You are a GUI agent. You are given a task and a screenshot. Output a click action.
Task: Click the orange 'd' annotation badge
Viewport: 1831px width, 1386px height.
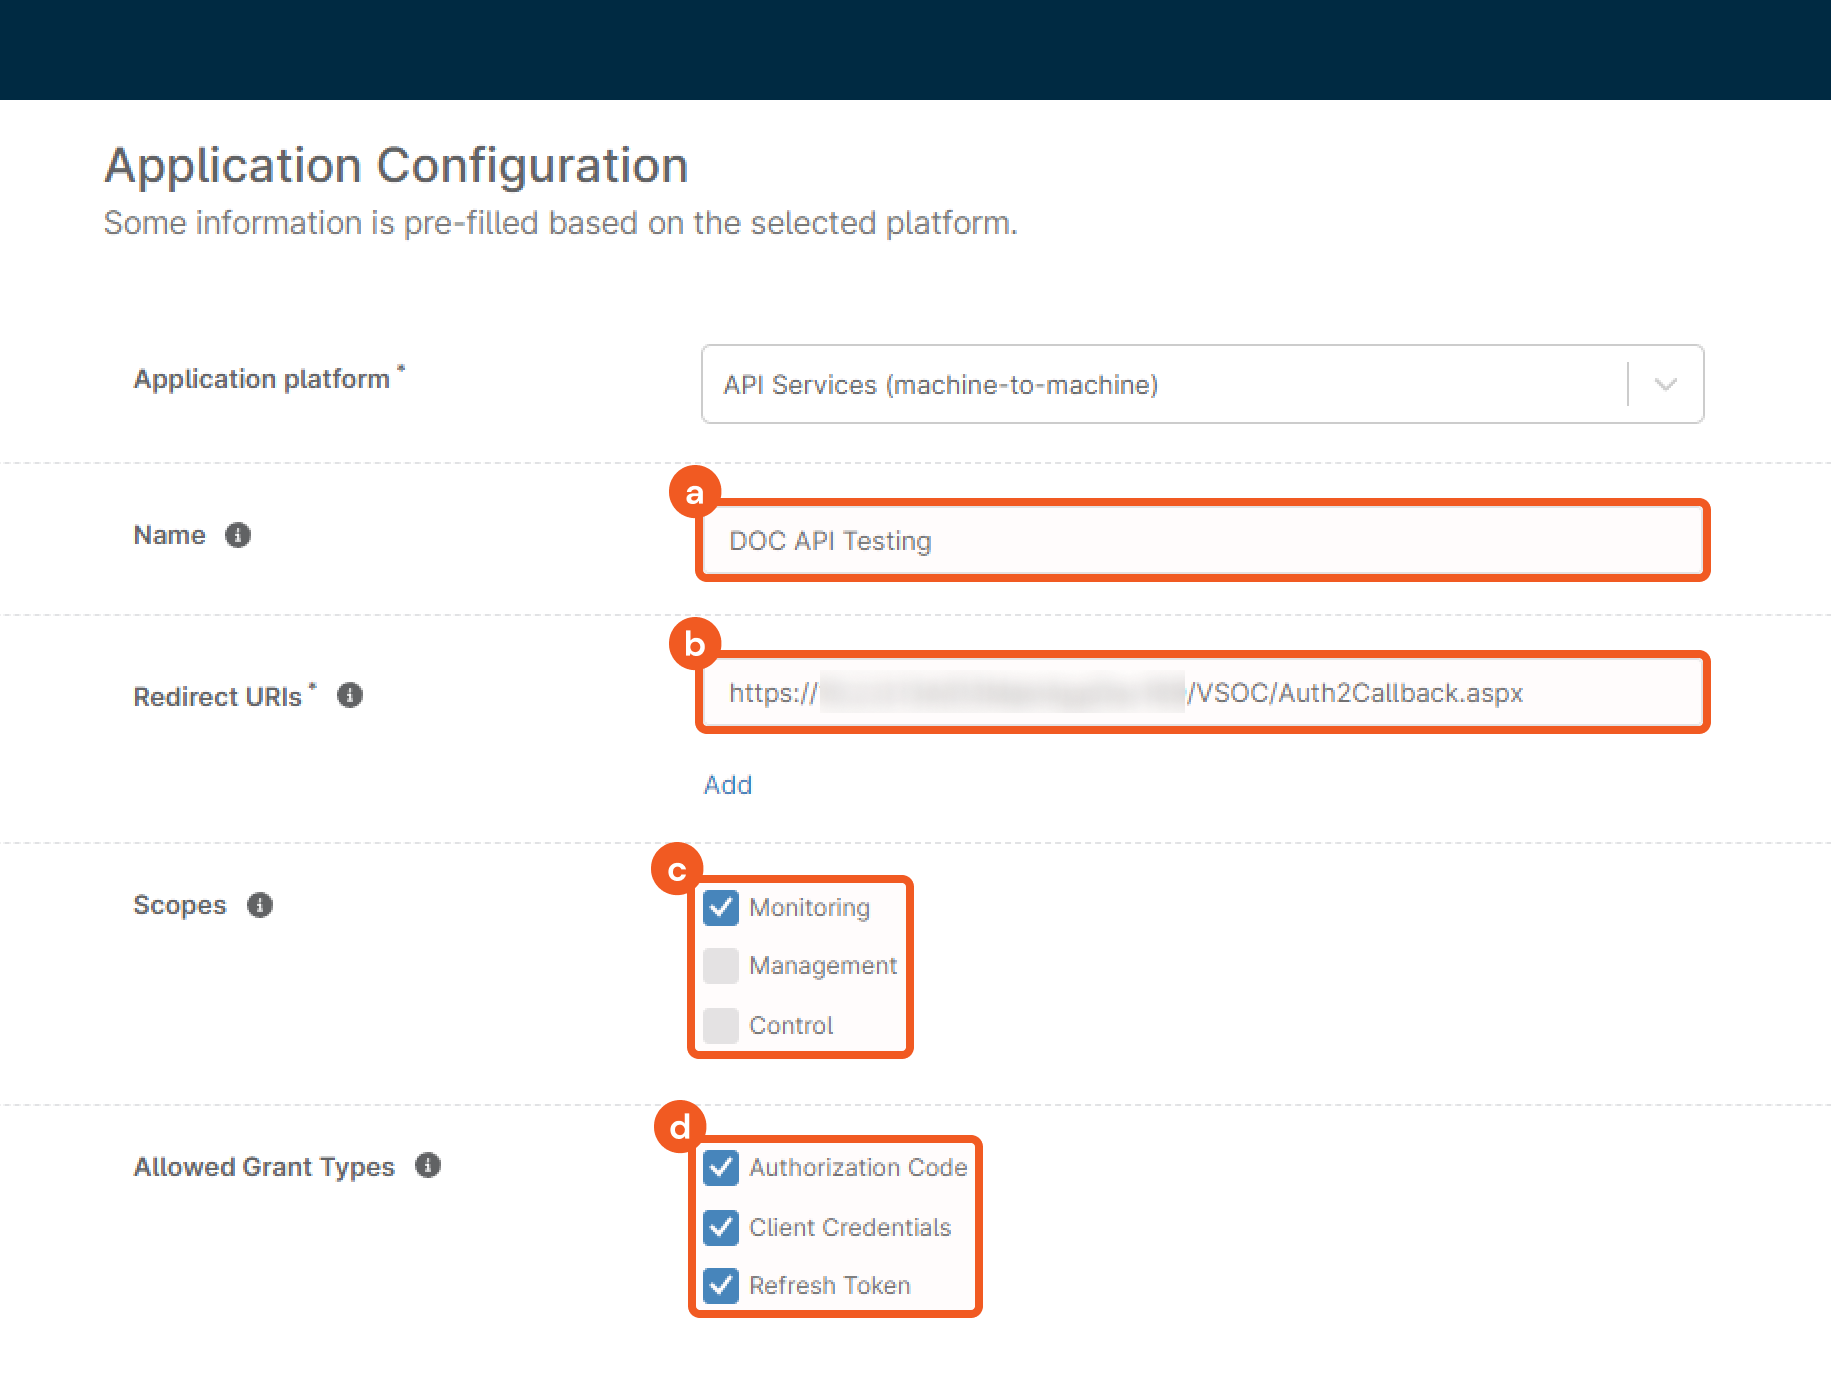tap(680, 1127)
